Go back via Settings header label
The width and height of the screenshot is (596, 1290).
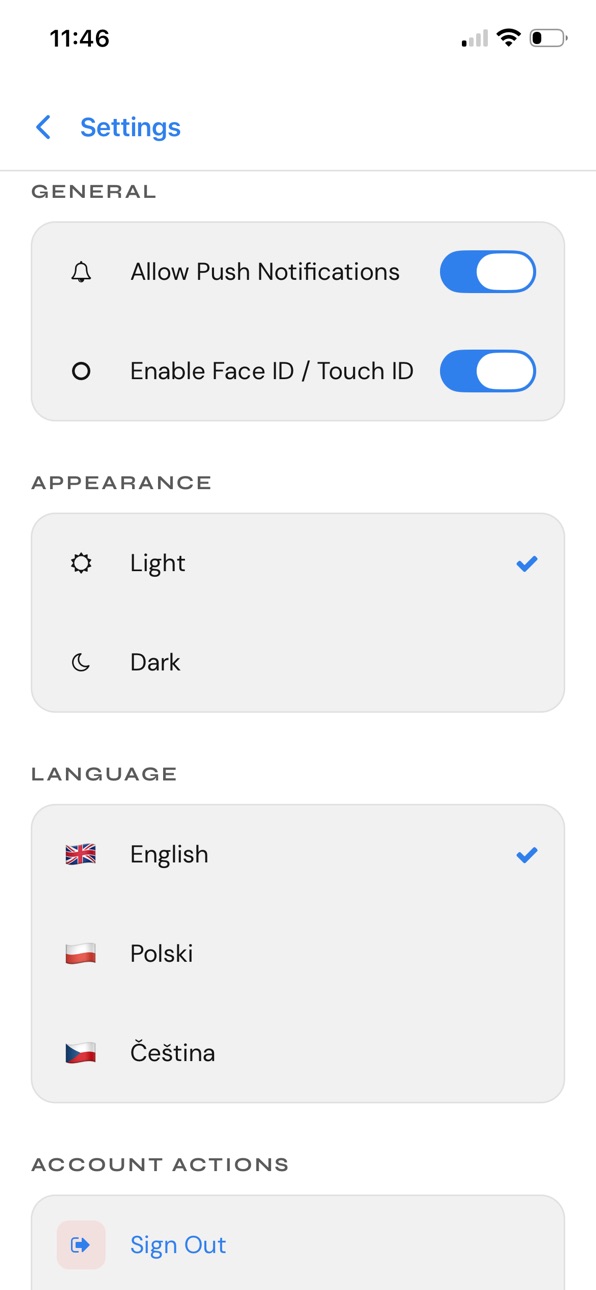coord(130,127)
